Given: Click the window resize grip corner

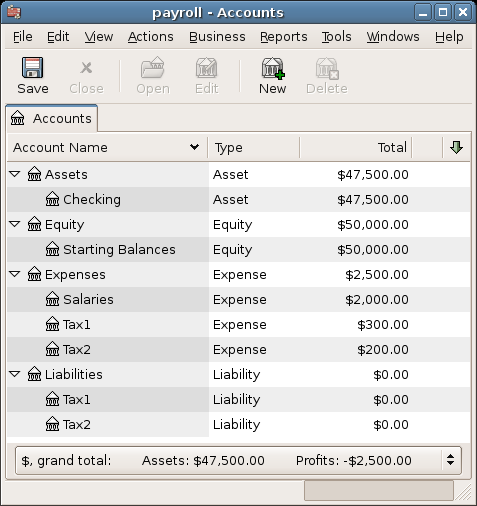Looking at the screenshot, I should coord(464,492).
